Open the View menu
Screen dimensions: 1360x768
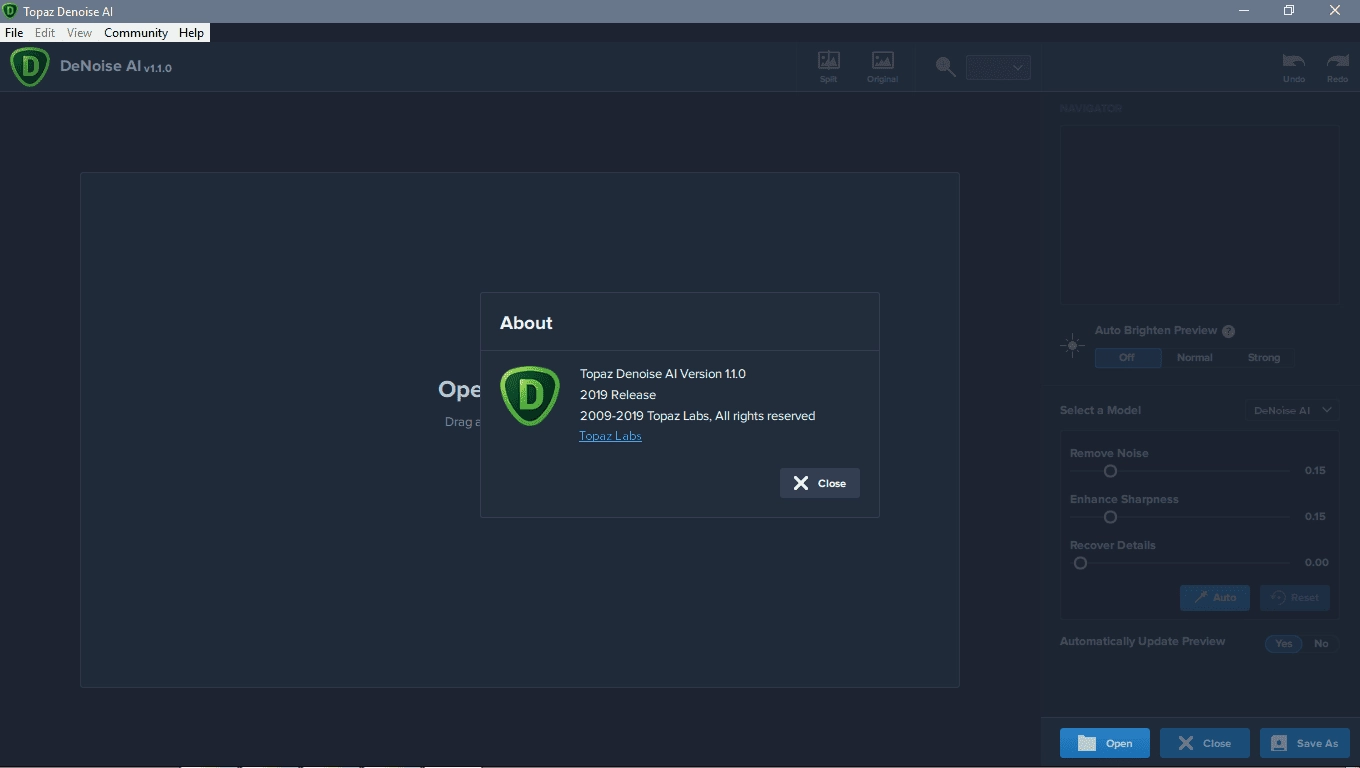(x=79, y=33)
